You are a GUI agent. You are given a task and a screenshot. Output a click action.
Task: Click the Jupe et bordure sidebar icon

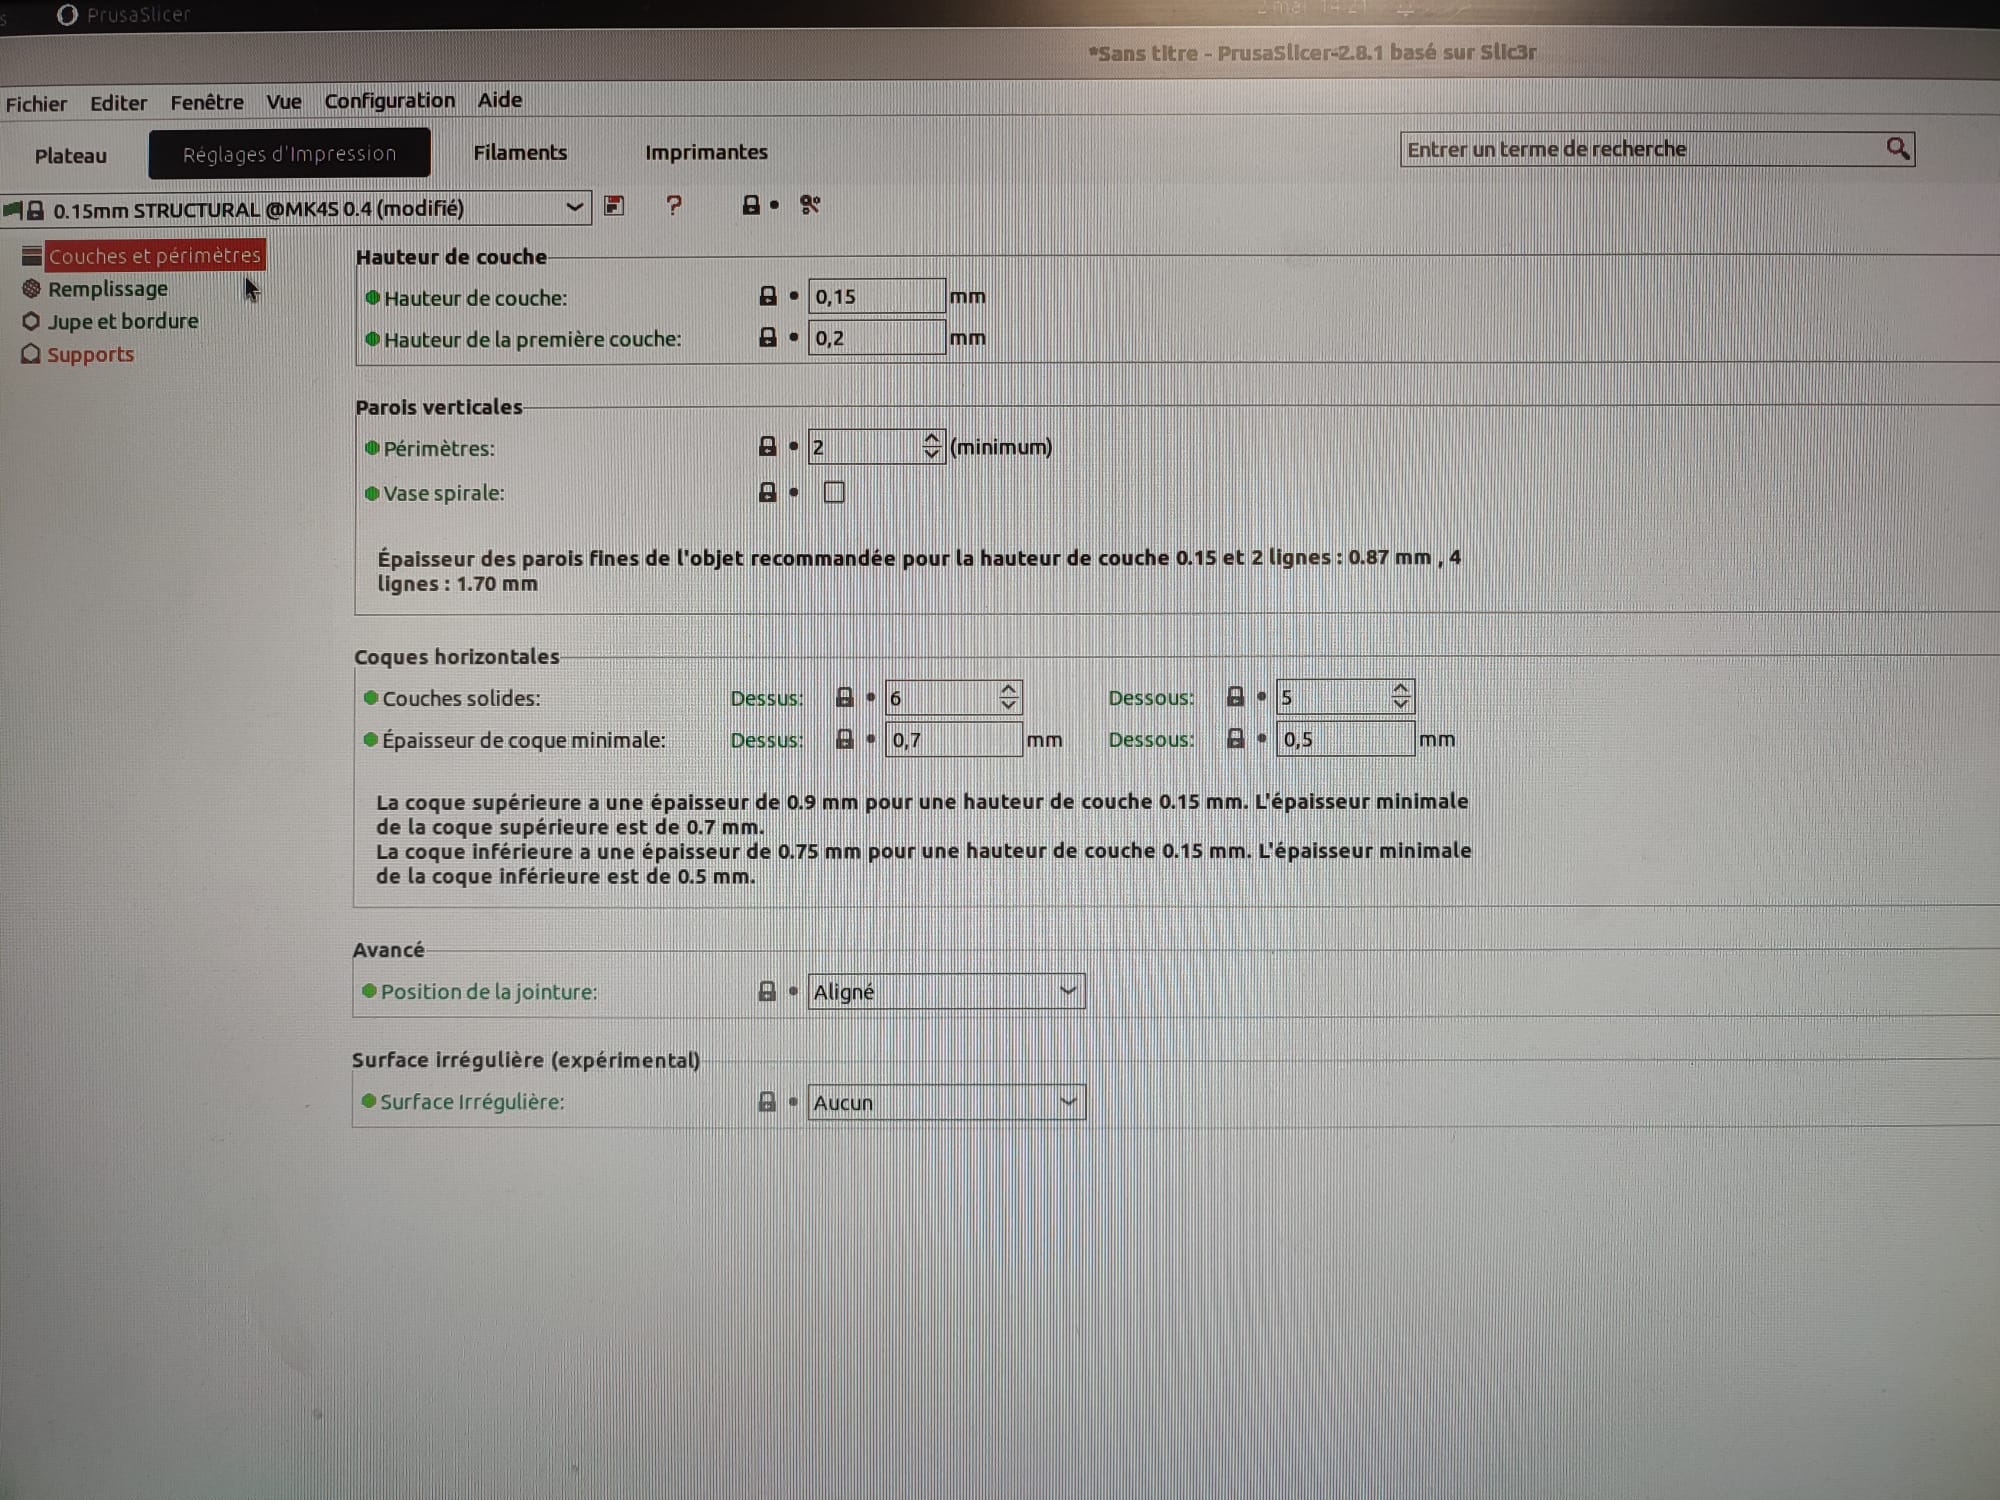(31, 321)
